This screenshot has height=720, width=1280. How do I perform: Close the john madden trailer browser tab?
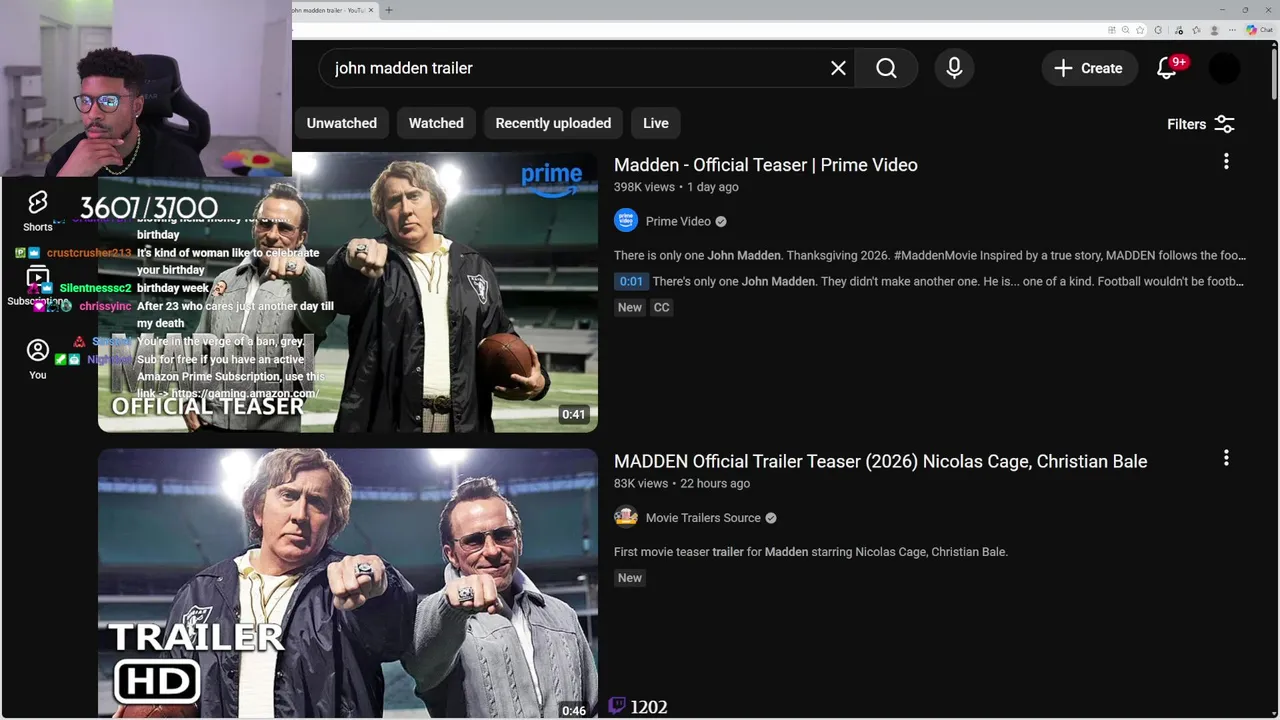tap(371, 10)
